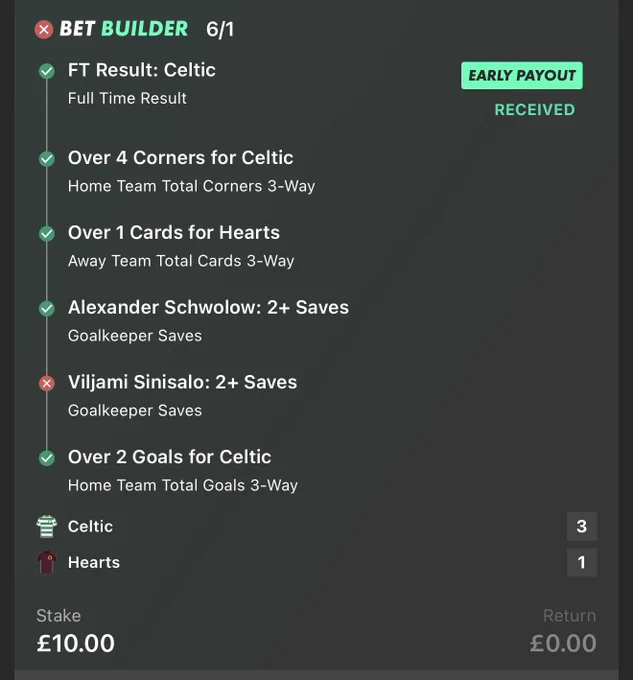Click the red lost-bet cross beside Bet Builder

[44, 29]
